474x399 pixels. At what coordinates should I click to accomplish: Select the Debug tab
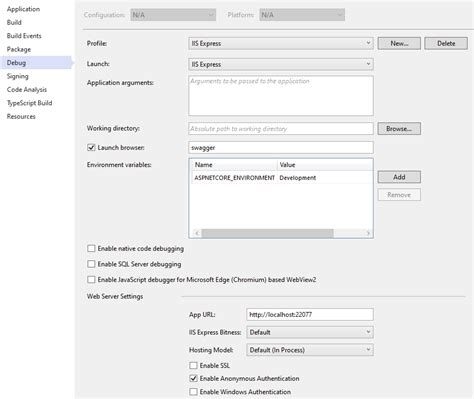coord(36,63)
